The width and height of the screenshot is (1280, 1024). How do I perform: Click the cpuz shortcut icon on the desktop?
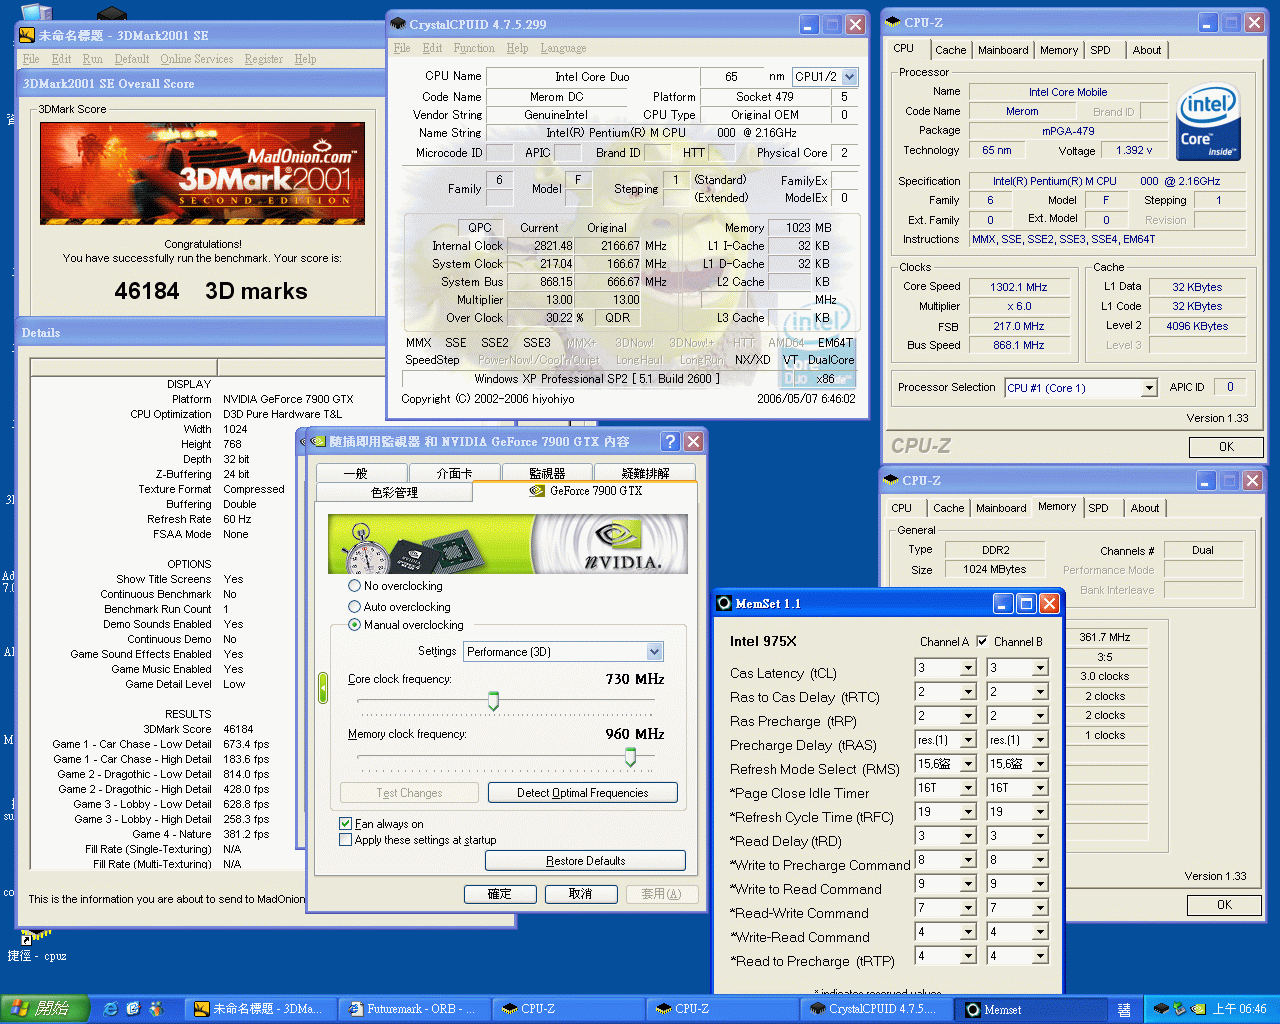[36, 937]
